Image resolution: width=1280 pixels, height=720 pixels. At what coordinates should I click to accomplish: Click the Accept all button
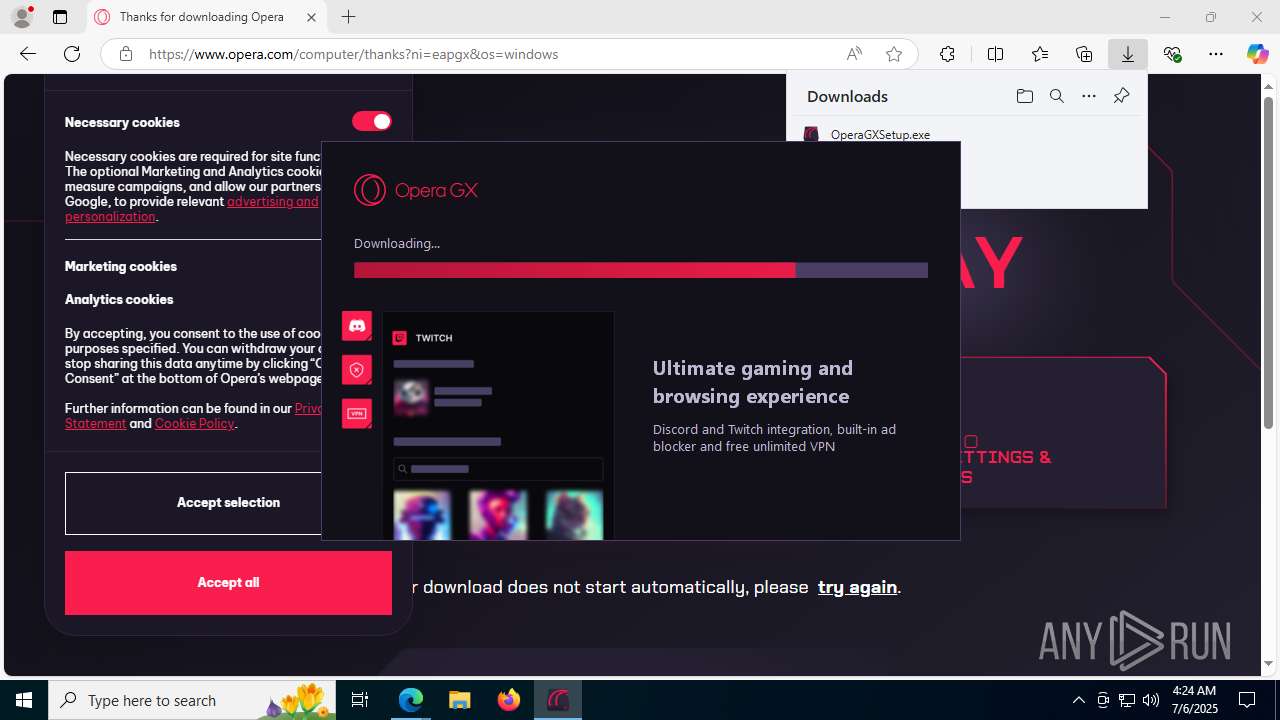coord(228,583)
